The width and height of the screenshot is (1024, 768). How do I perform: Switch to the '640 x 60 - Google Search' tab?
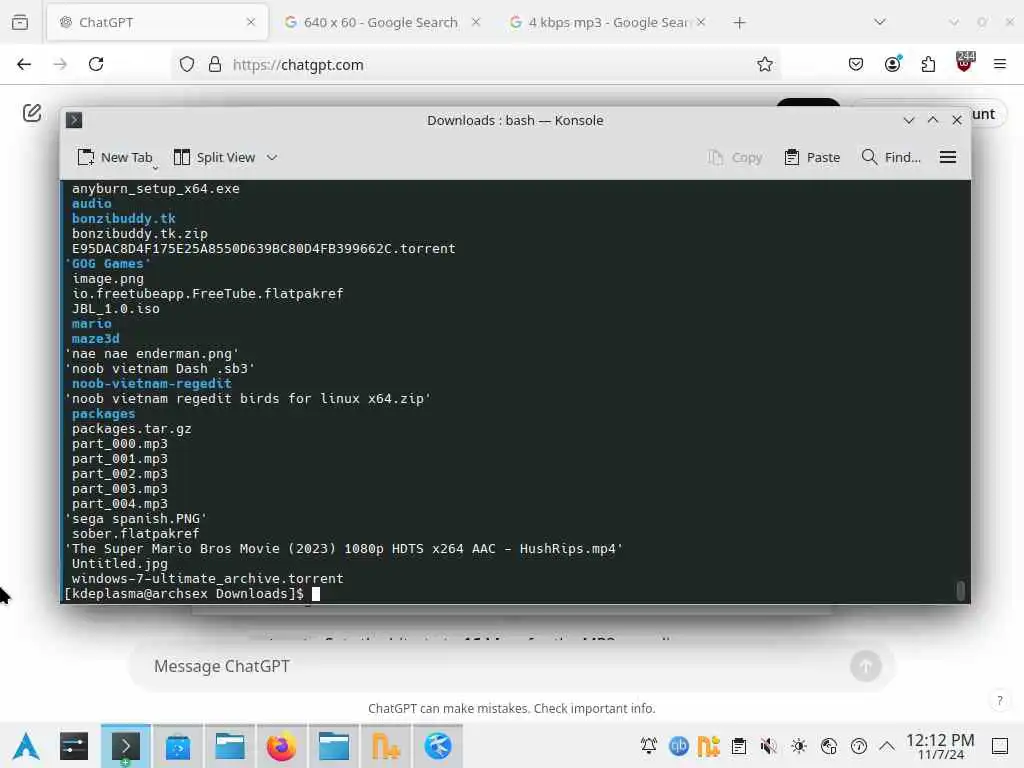pyautogui.click(x=381, y=22)
